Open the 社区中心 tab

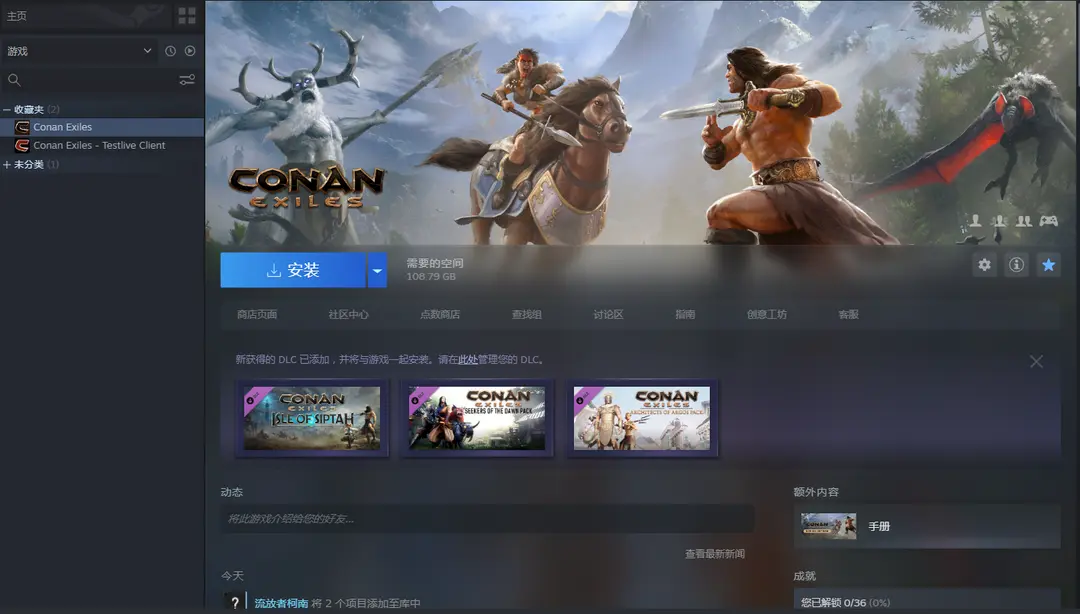tap(349, 314)
